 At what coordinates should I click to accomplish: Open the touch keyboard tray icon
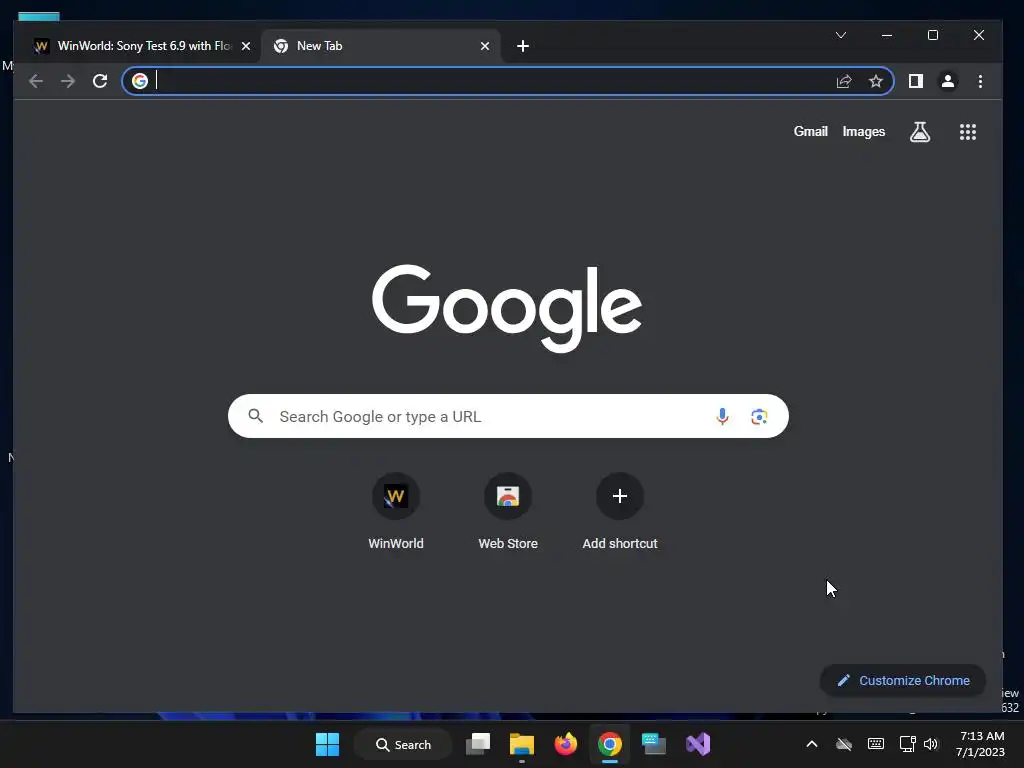(x=876, y=744)
